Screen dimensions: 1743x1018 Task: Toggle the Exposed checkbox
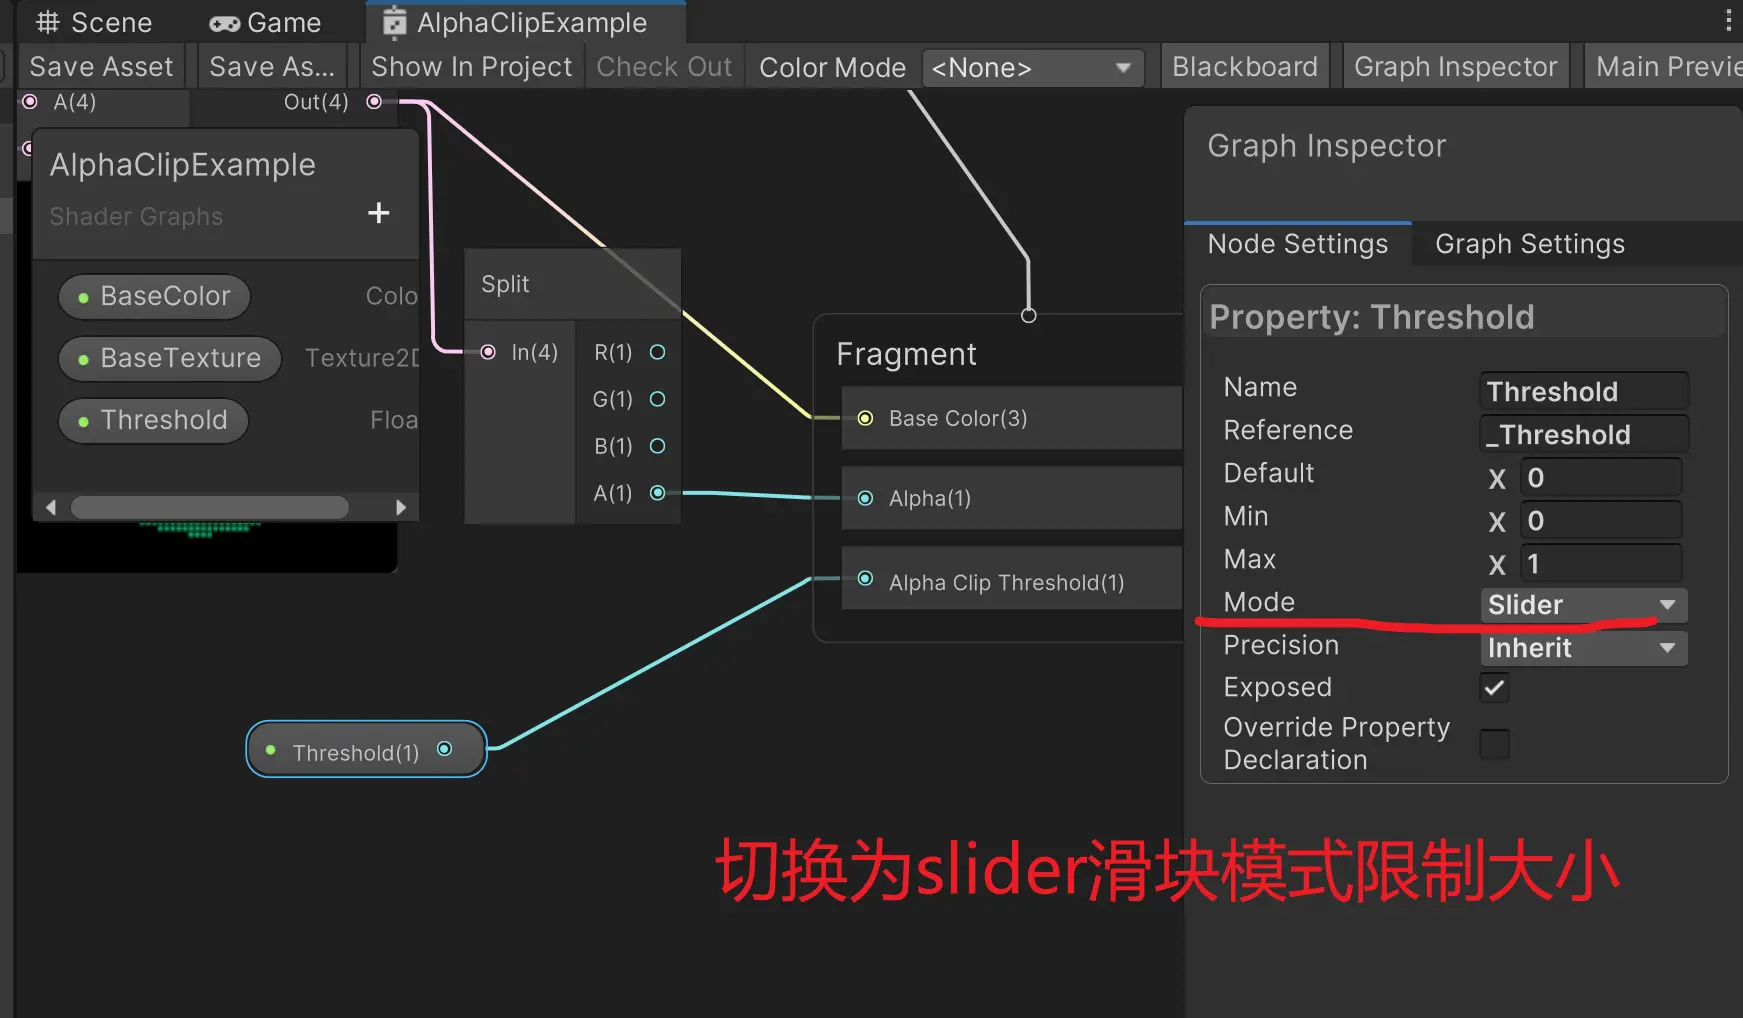click(1495, 688)
